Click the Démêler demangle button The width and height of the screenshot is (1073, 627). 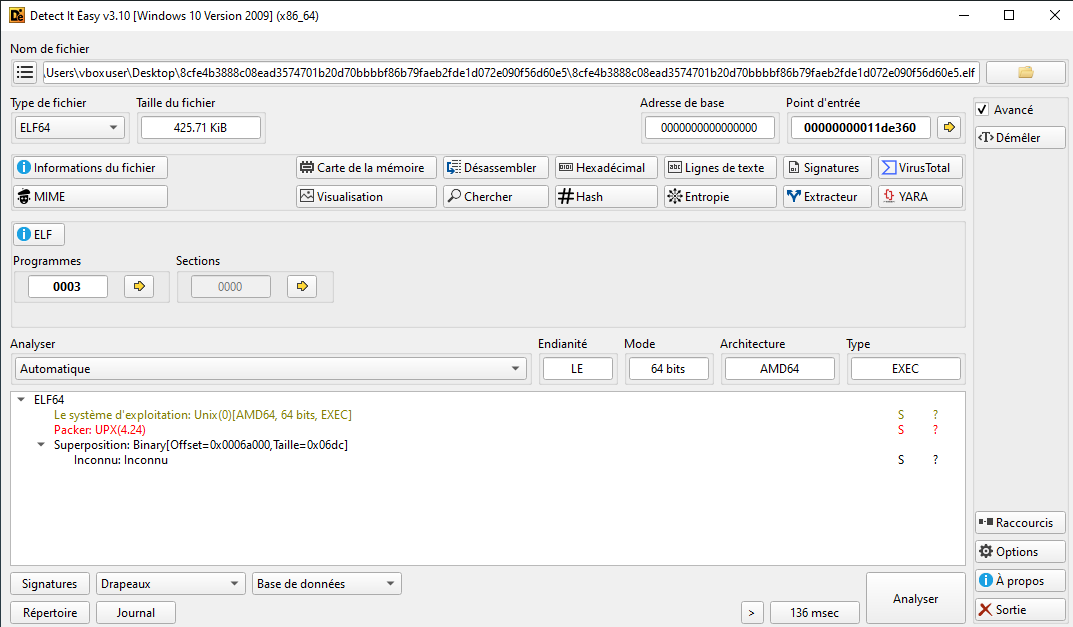1020,138
